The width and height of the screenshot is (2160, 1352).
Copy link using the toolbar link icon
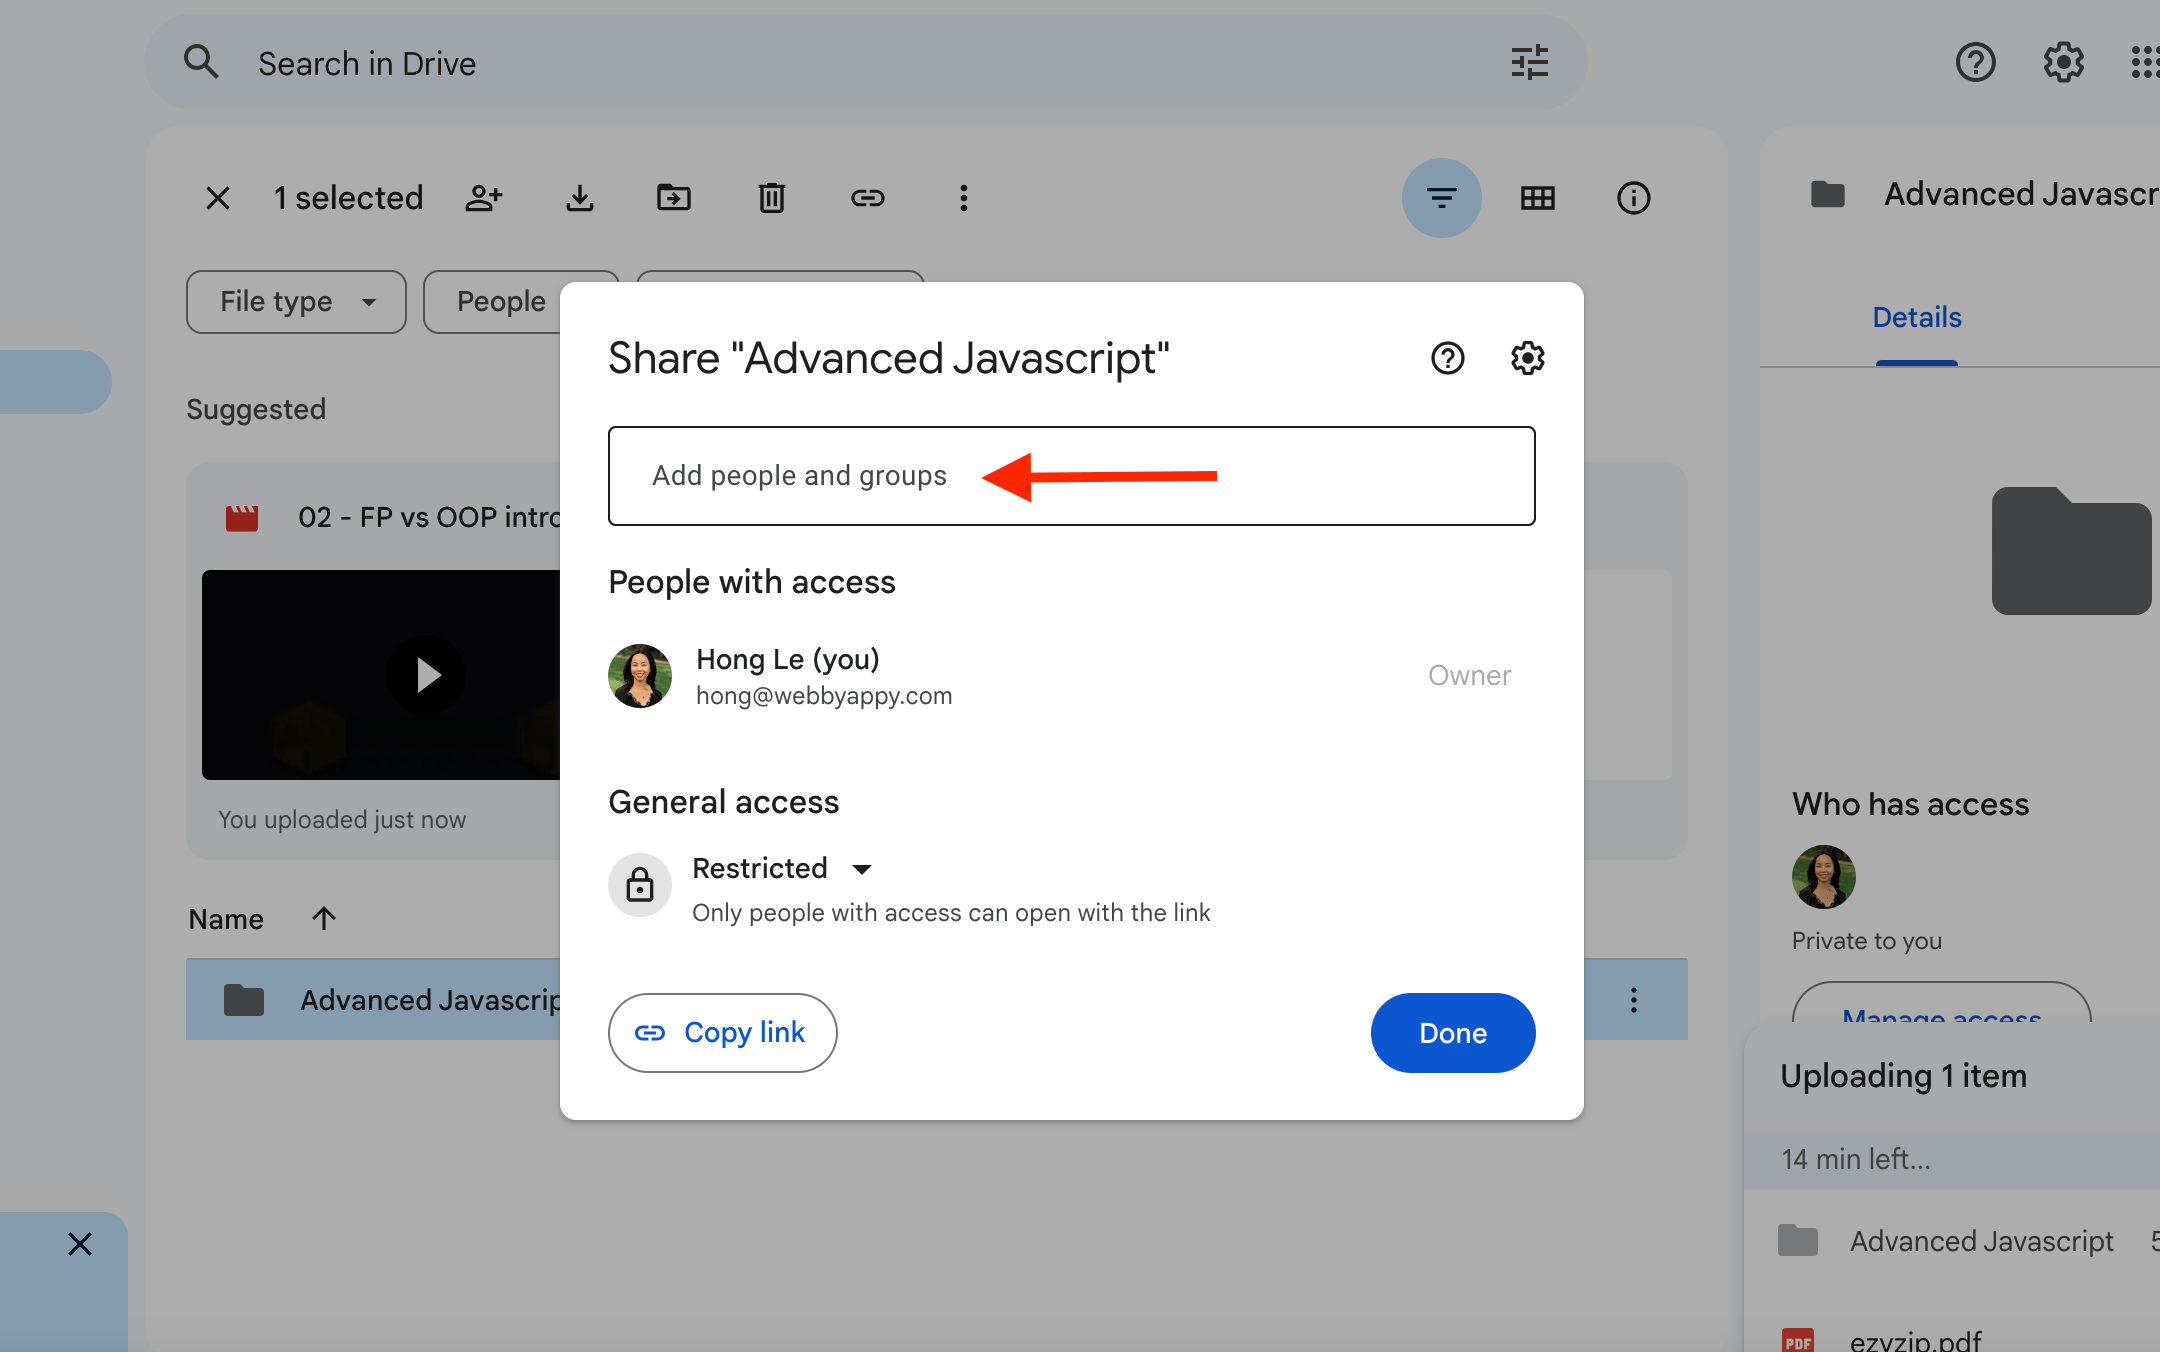coord(867,198)
